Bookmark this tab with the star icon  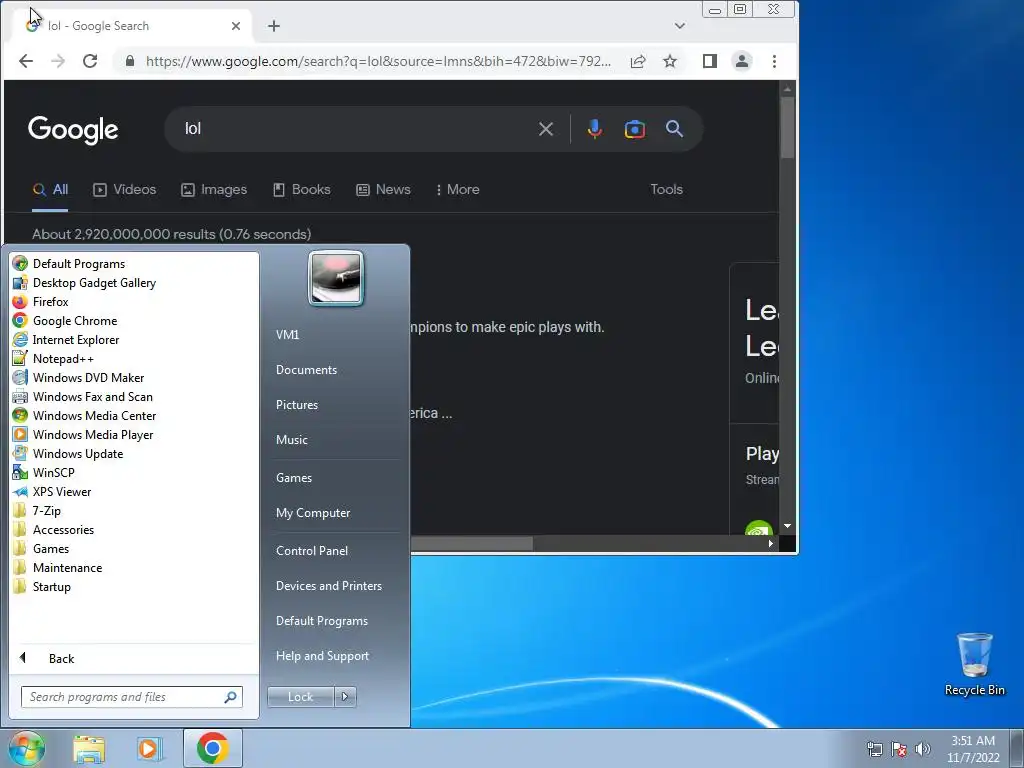(x=670, y=61)
